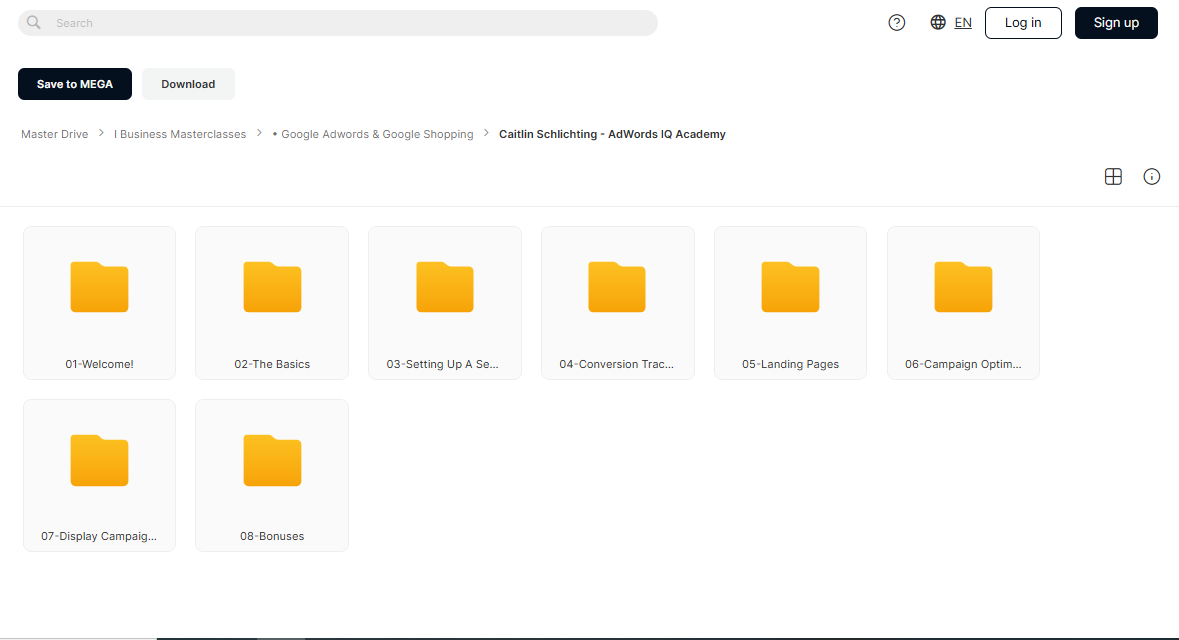Go to Google Adwords & Google Shopping breadcrumb

(x=373, y=134)
